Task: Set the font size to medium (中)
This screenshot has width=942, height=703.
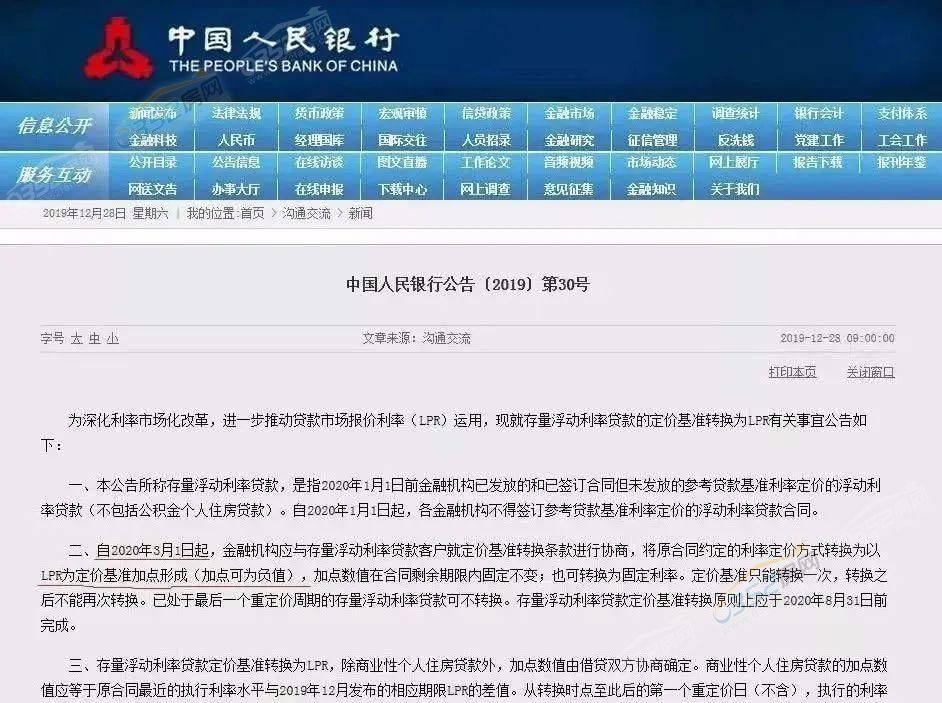Action: [95, 339]
